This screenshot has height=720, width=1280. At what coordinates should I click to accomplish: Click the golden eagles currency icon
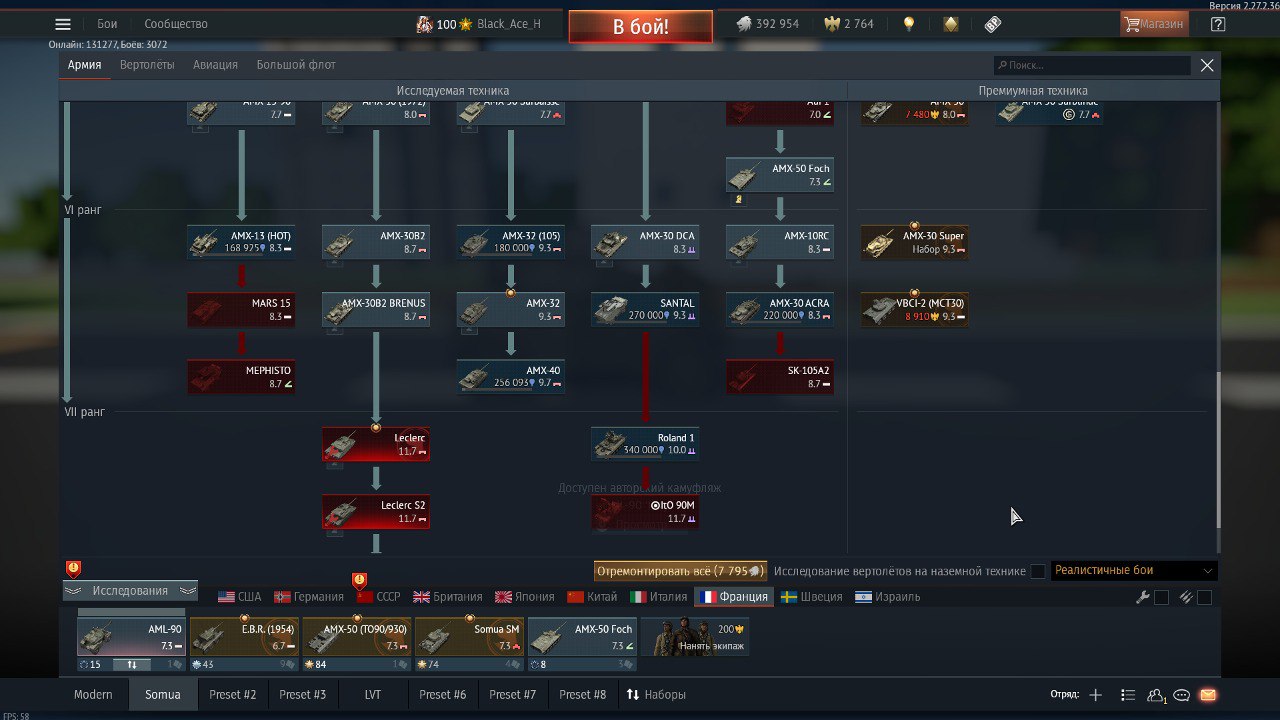831,24
